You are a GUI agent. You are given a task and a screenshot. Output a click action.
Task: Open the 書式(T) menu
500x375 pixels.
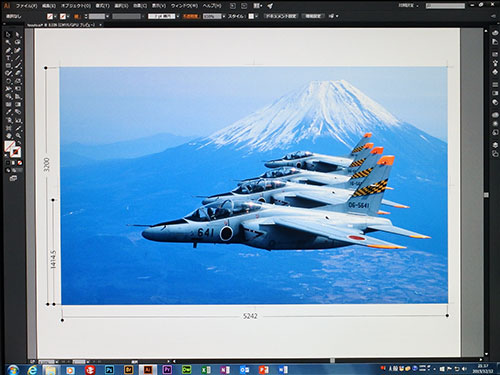coord(102,6)
